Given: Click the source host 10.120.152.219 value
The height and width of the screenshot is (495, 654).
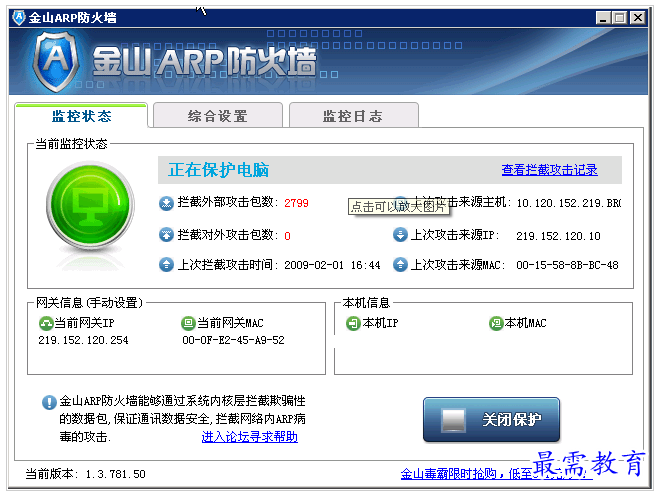Looking at the screenshot, I should [x=569, y=203].
